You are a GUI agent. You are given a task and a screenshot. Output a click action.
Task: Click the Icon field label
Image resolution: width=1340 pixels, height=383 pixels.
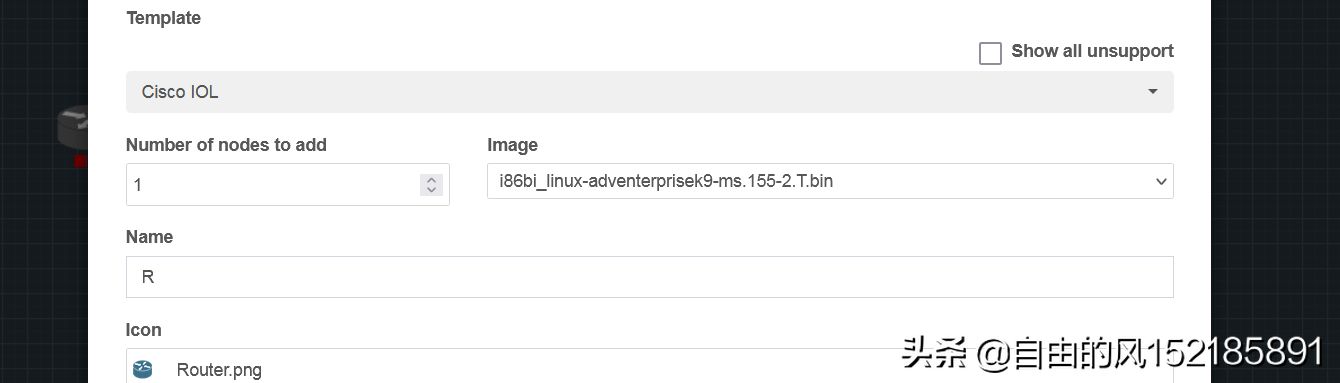tap(143, 330)
